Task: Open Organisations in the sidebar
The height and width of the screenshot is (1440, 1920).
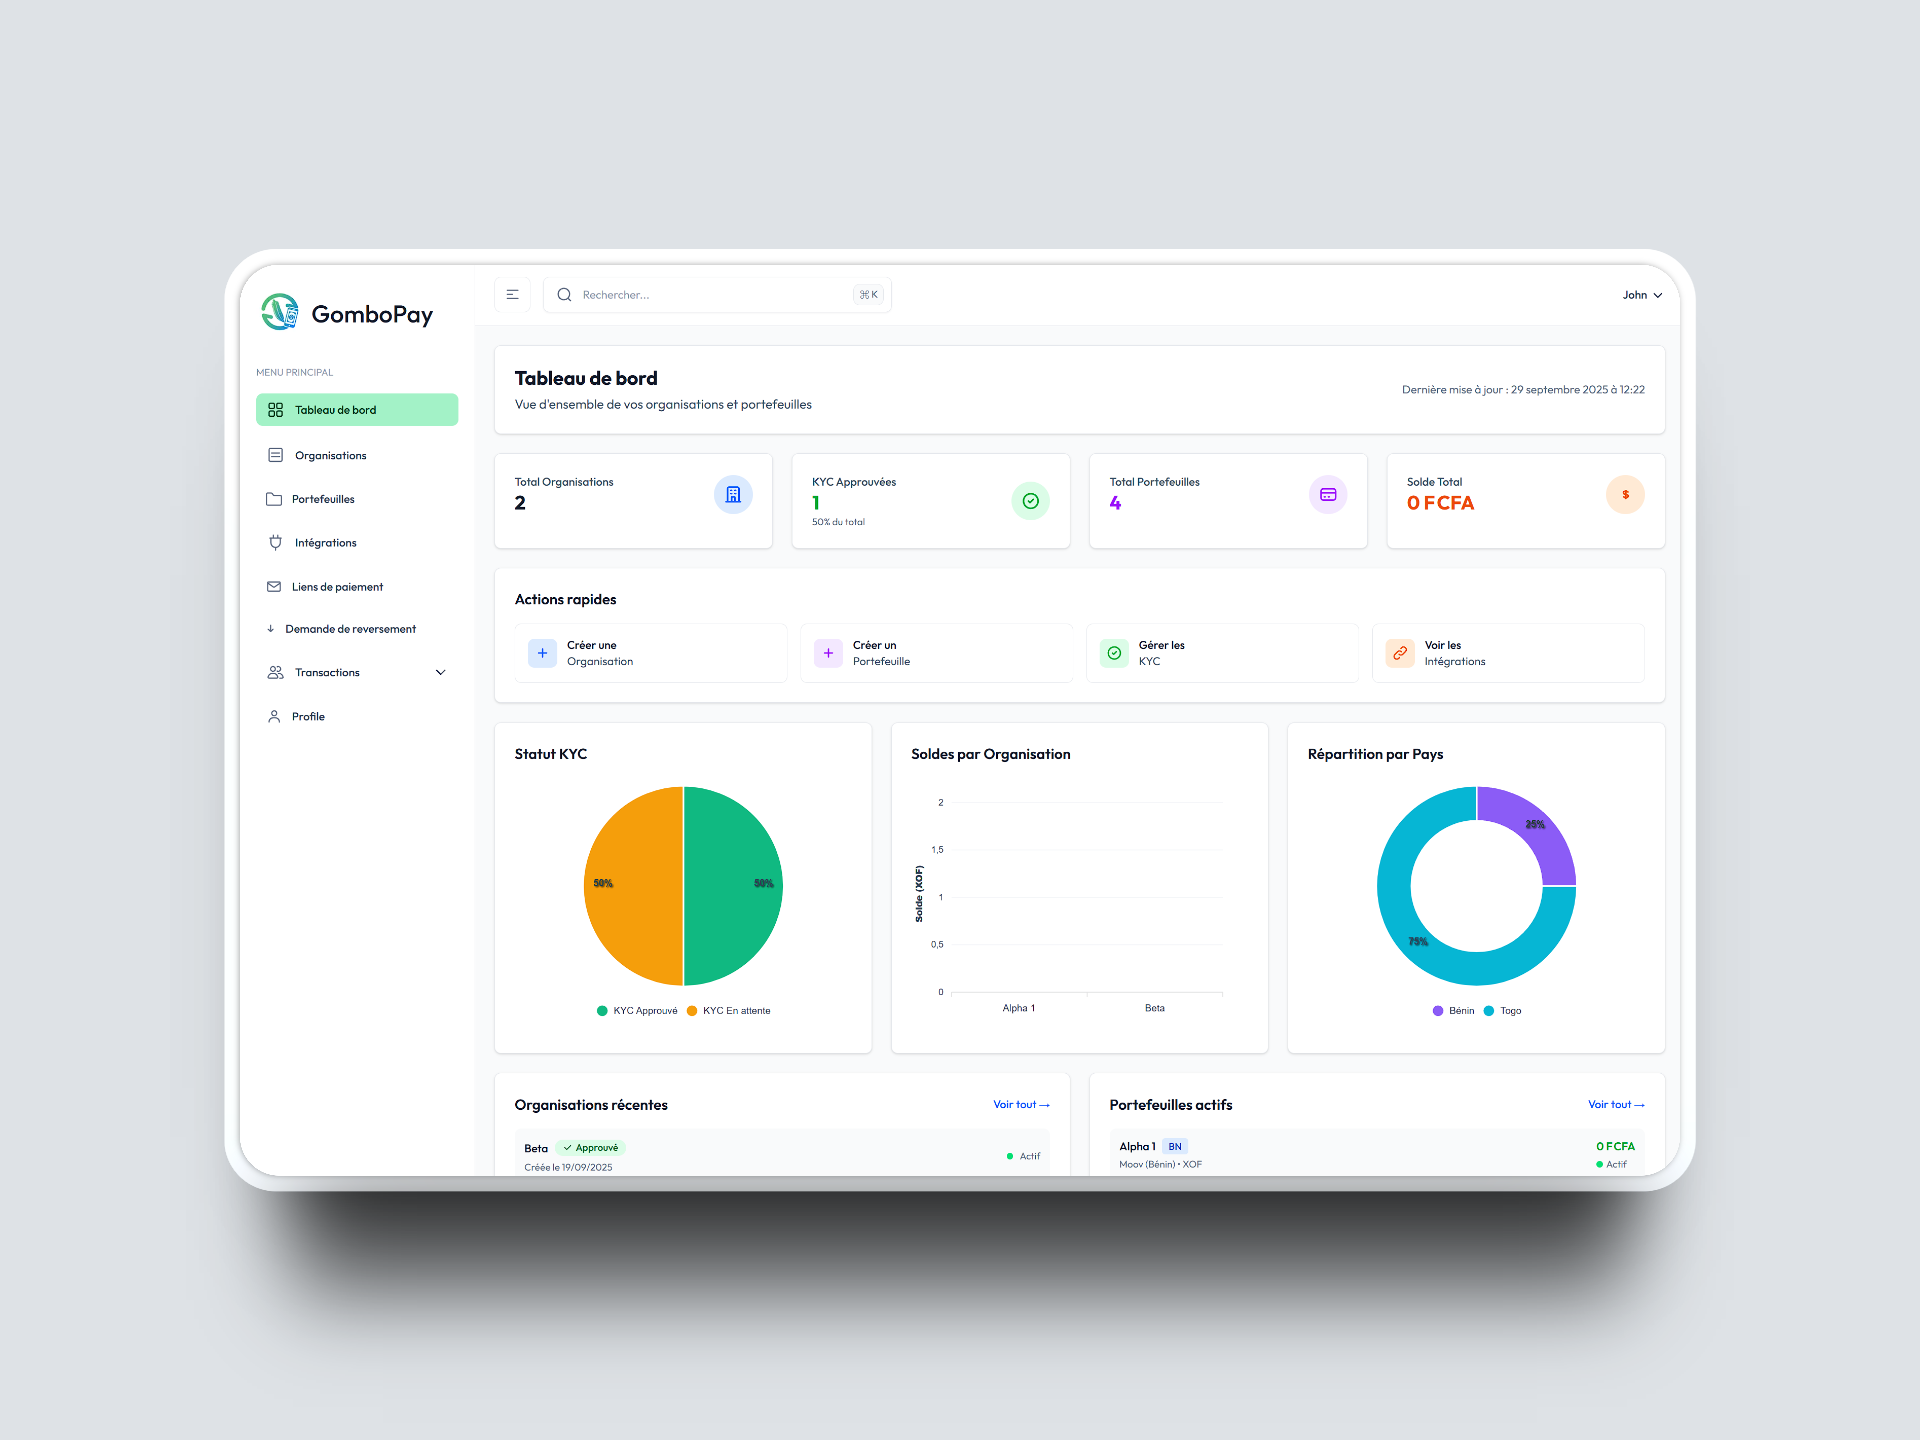Action: [330, 456]
